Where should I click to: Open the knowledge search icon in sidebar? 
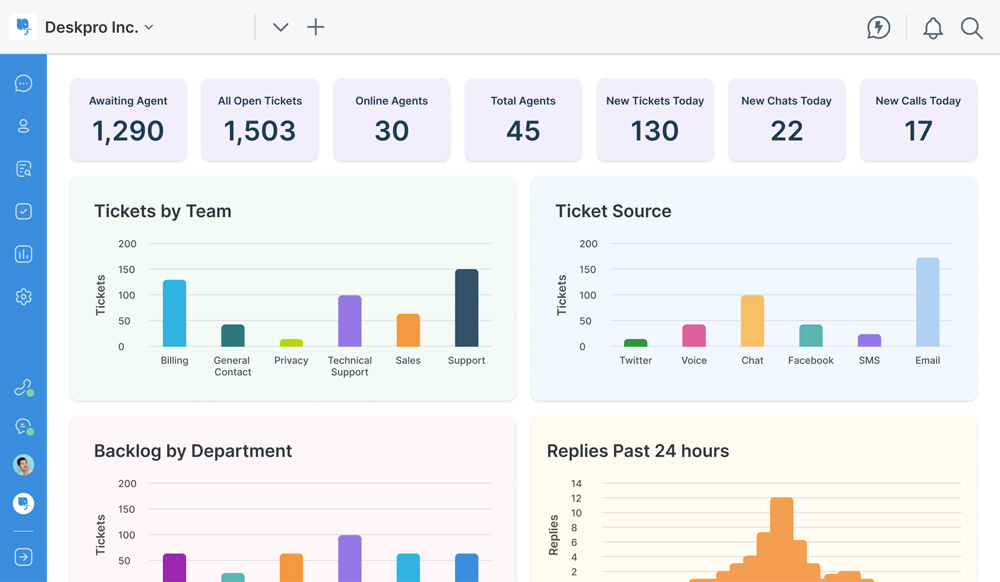click(23, 169)
